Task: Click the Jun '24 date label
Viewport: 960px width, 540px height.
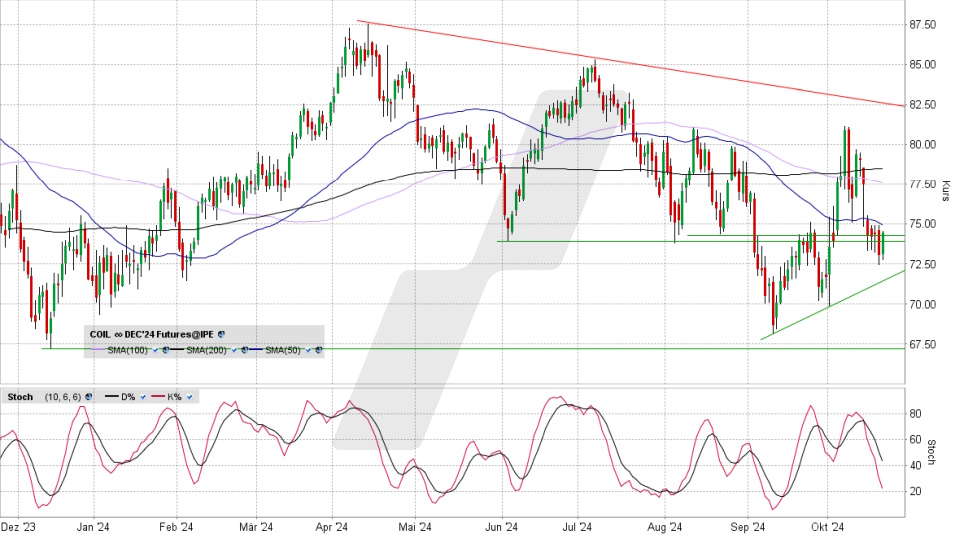Action: coord(501,527)
